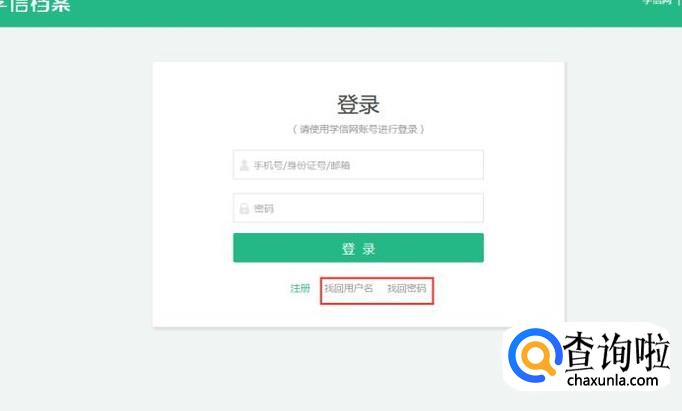Screen dimensions: 682x411
Task: Open the 注册 registration link
Action: point(300,288)
